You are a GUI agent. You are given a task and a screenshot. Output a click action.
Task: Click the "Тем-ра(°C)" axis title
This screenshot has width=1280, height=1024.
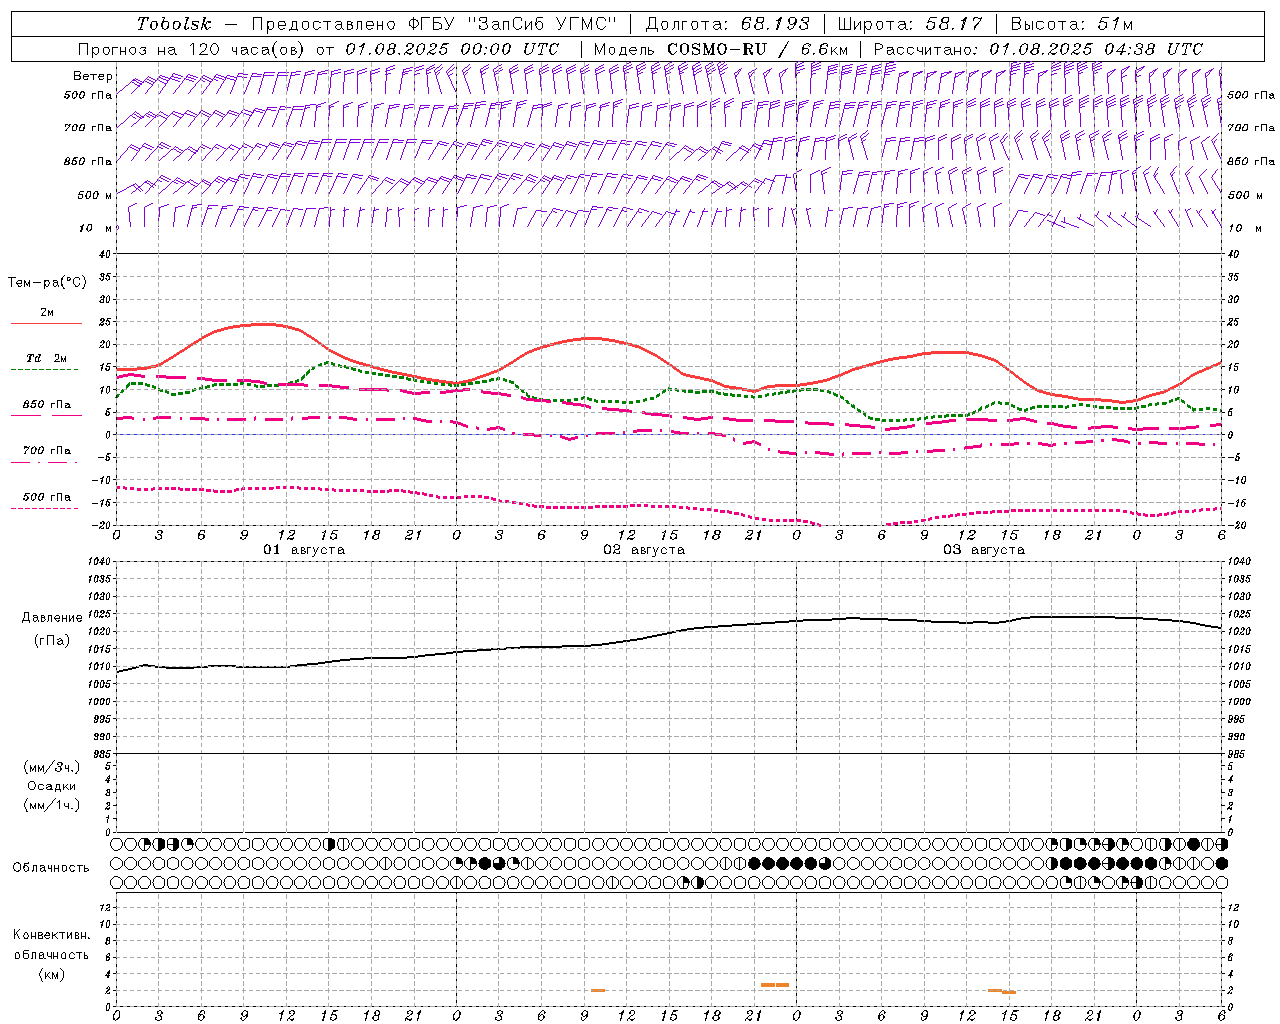click(x=47, y=283)
